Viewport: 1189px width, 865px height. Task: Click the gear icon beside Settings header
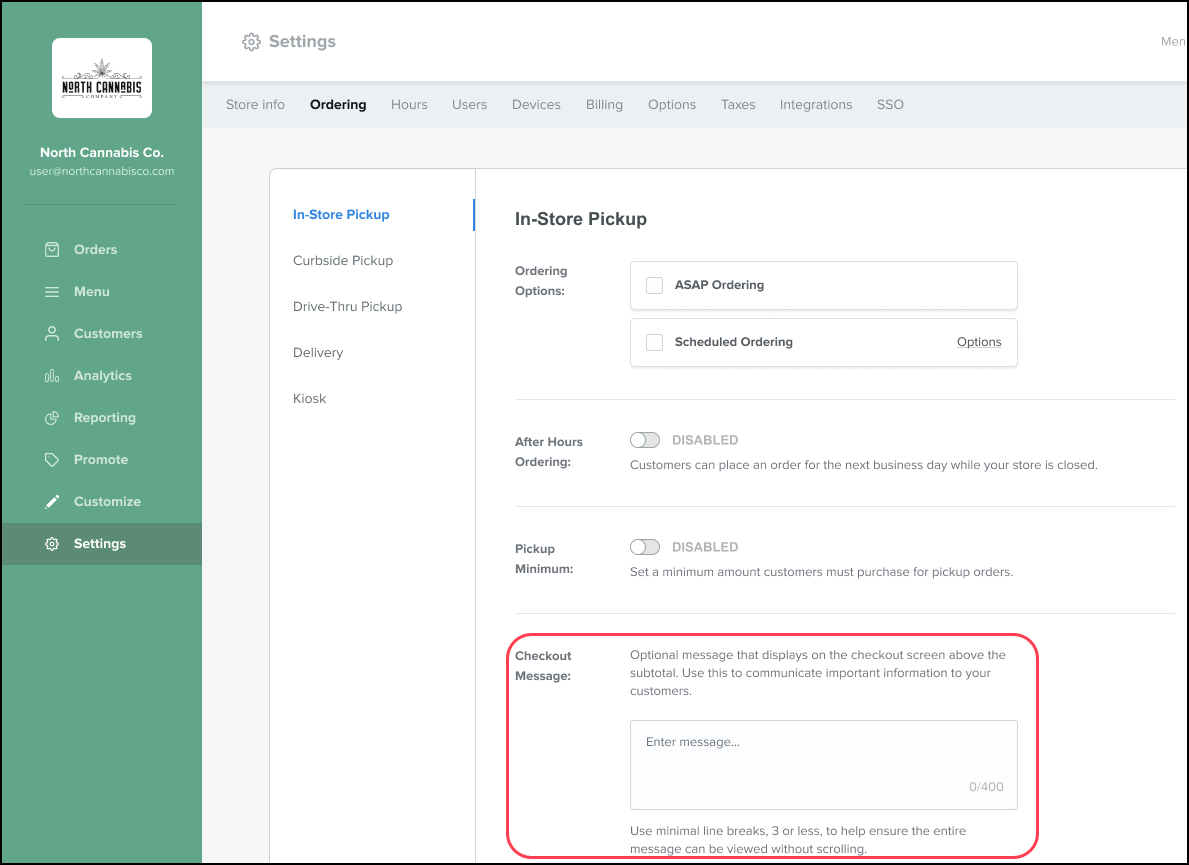251,42
